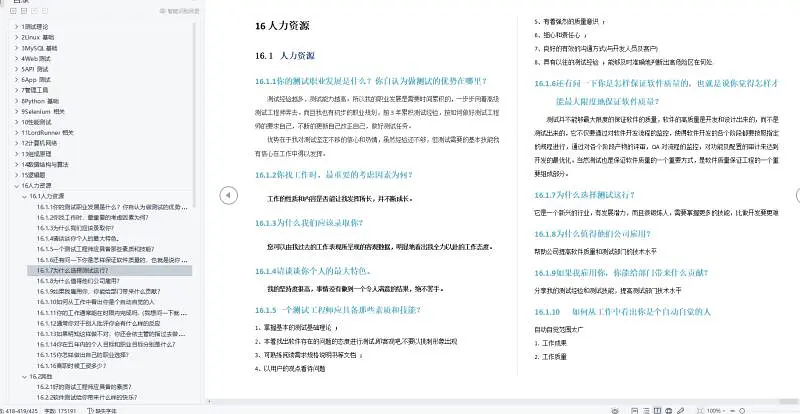Open the 10性能测试 chapter in the outline
The width and height of the screenshot is (800, 414).
[x=36, y=122]
